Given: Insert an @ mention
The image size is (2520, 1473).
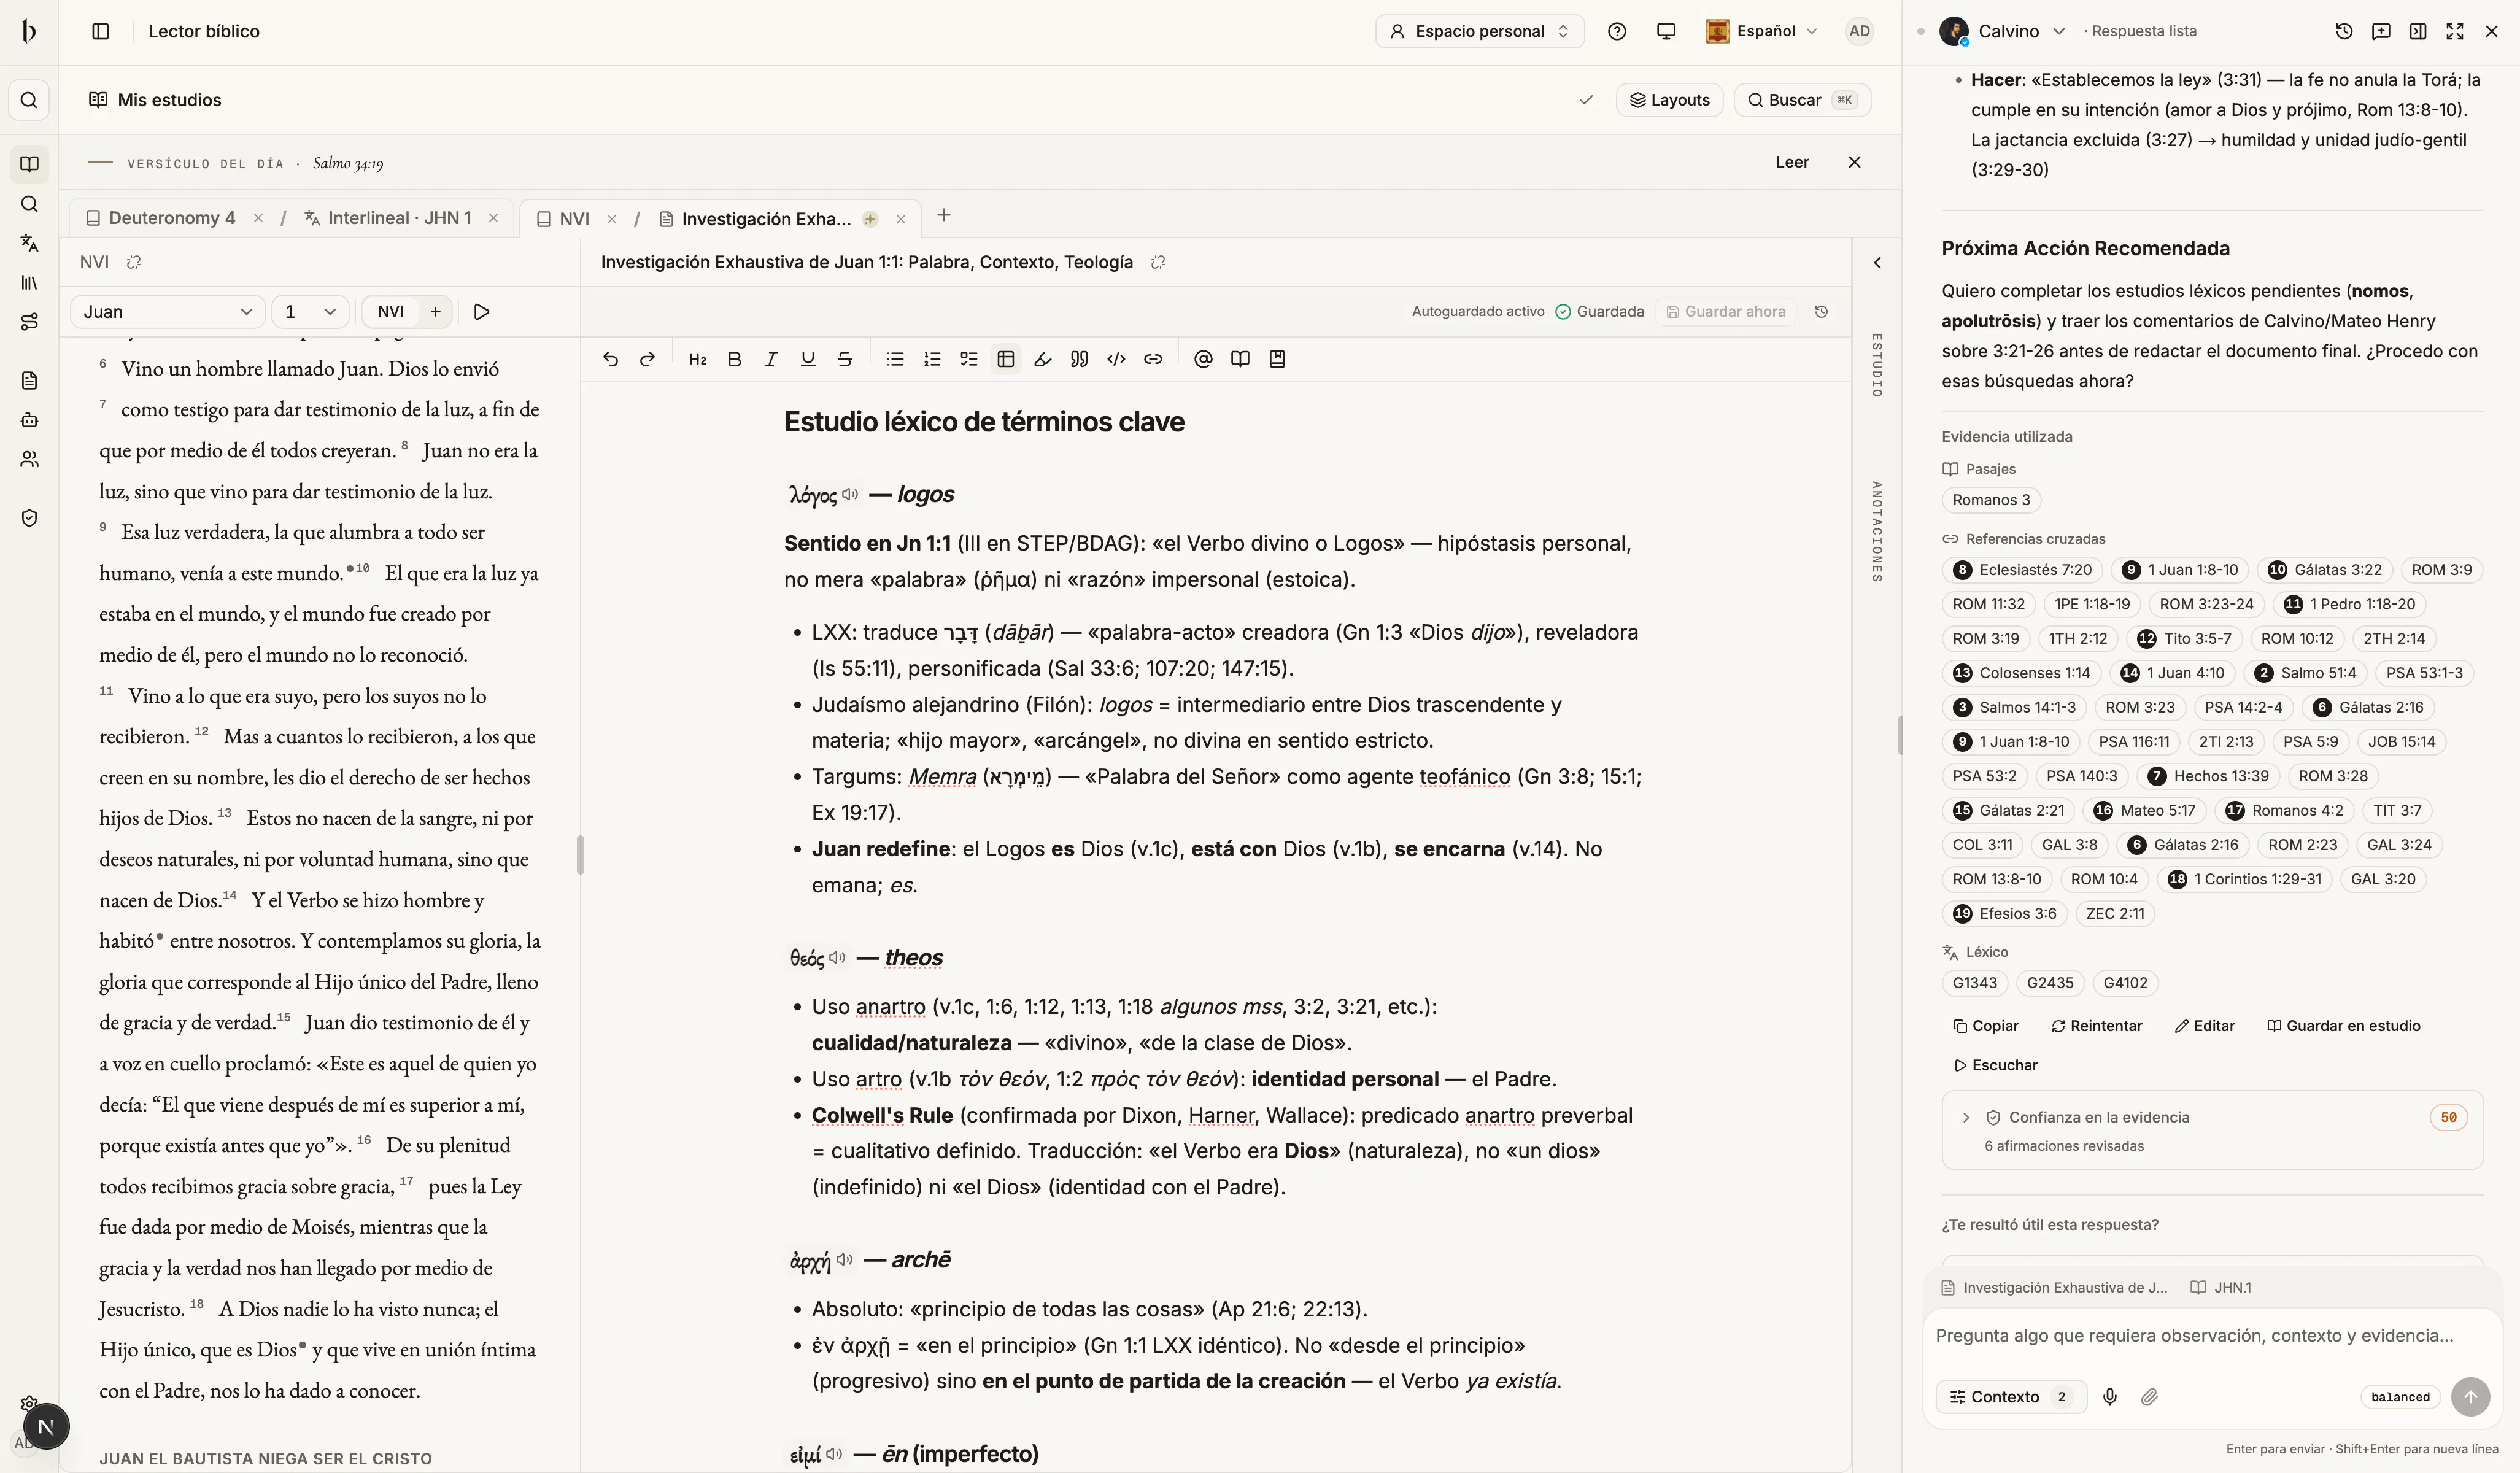Looking at the screenshot, I should (x=1203, y=359).
